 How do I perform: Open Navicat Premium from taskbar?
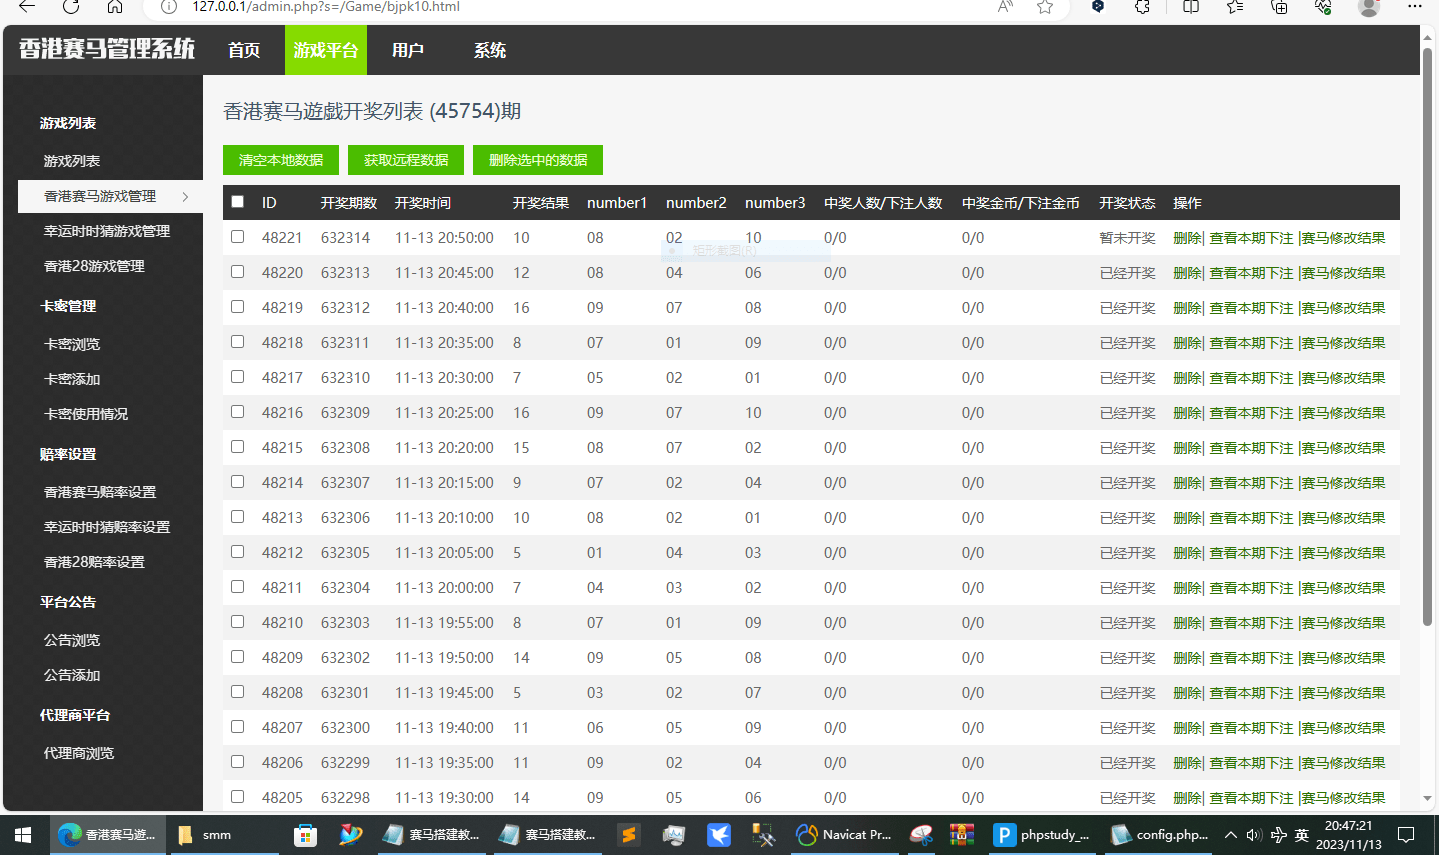click(843, 834)
